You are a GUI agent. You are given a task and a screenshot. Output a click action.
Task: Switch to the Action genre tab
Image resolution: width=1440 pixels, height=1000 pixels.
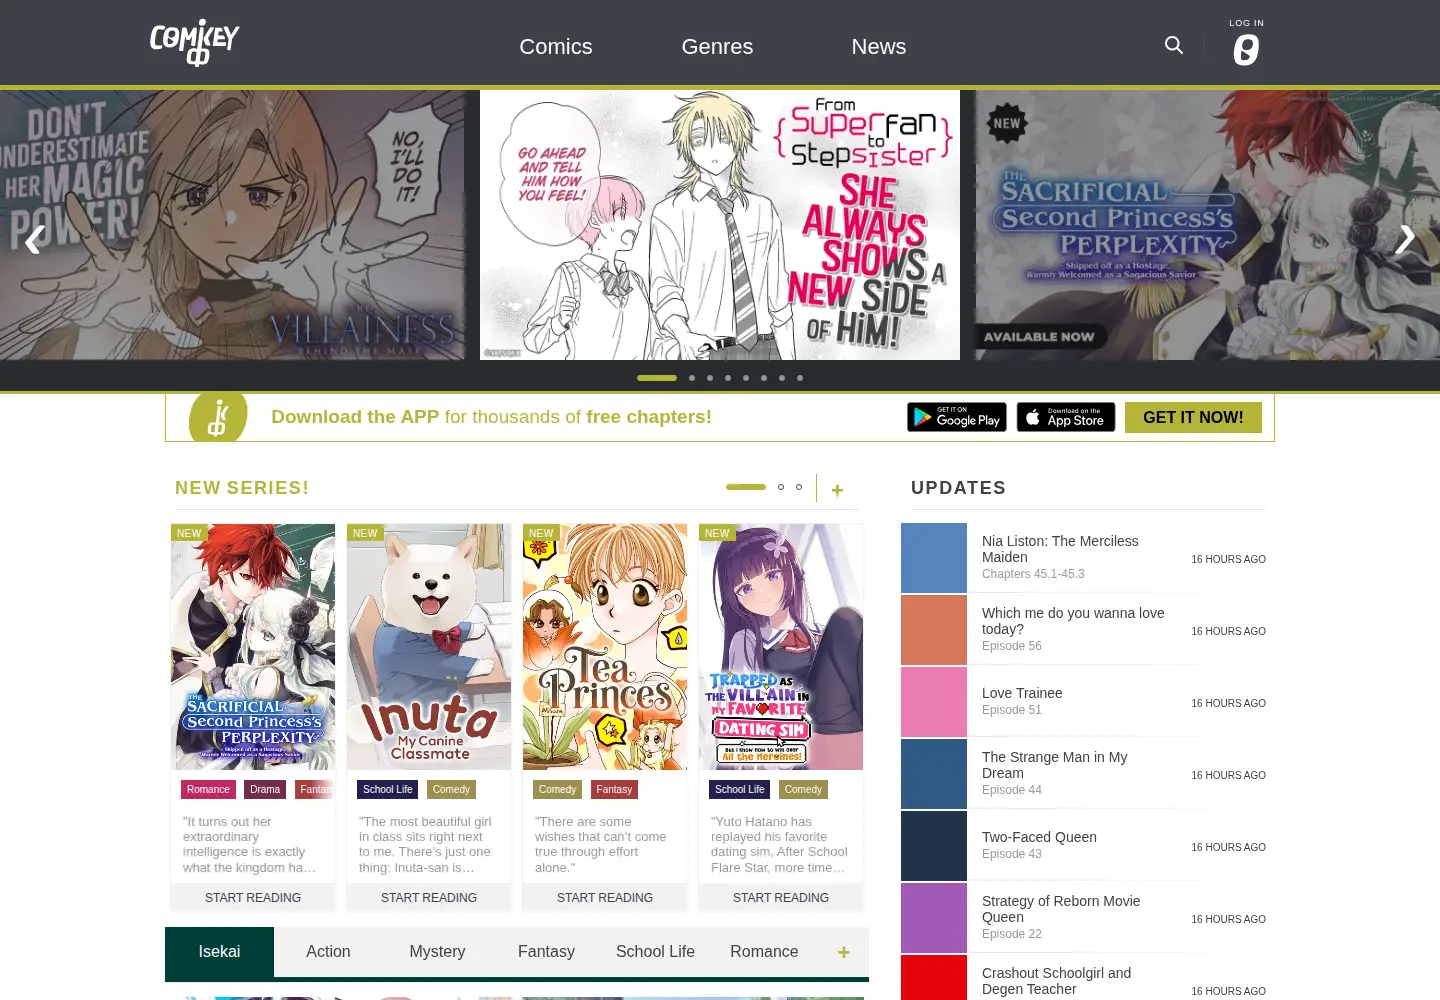coord(328,952)
